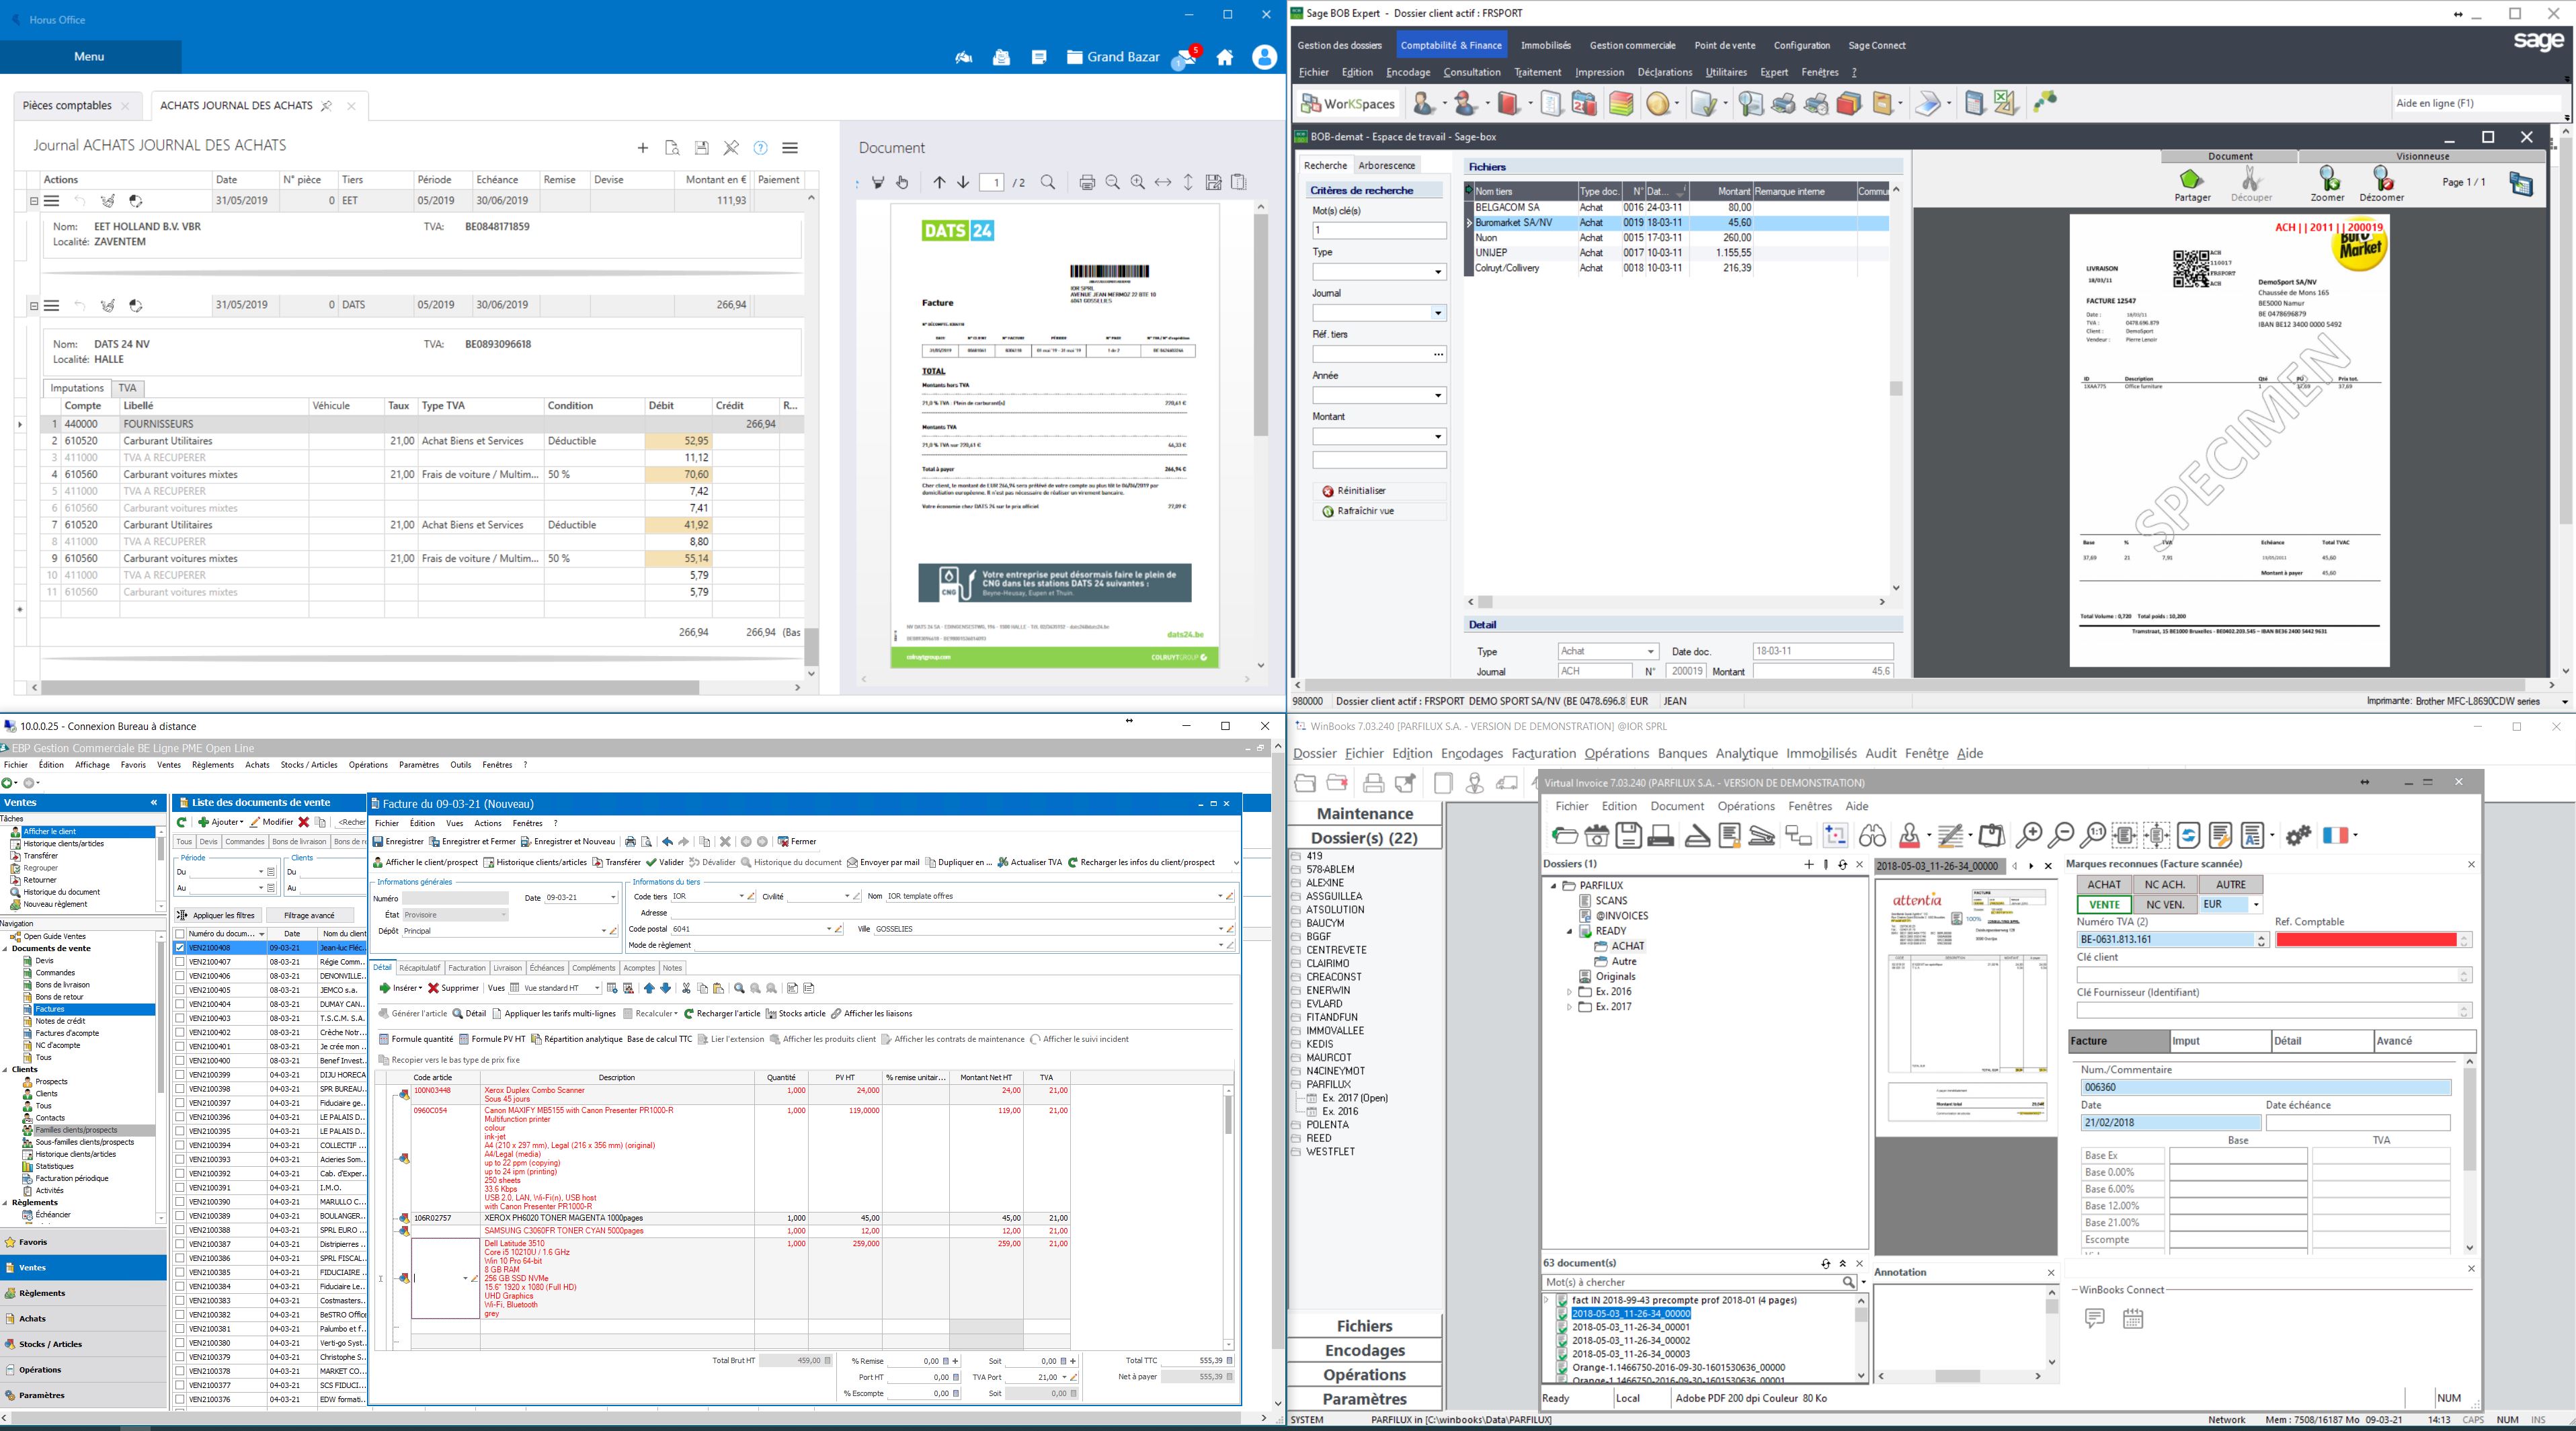
Task: Toggle select-all checkbox in EBP list header
Action: (x=180, y=934)
